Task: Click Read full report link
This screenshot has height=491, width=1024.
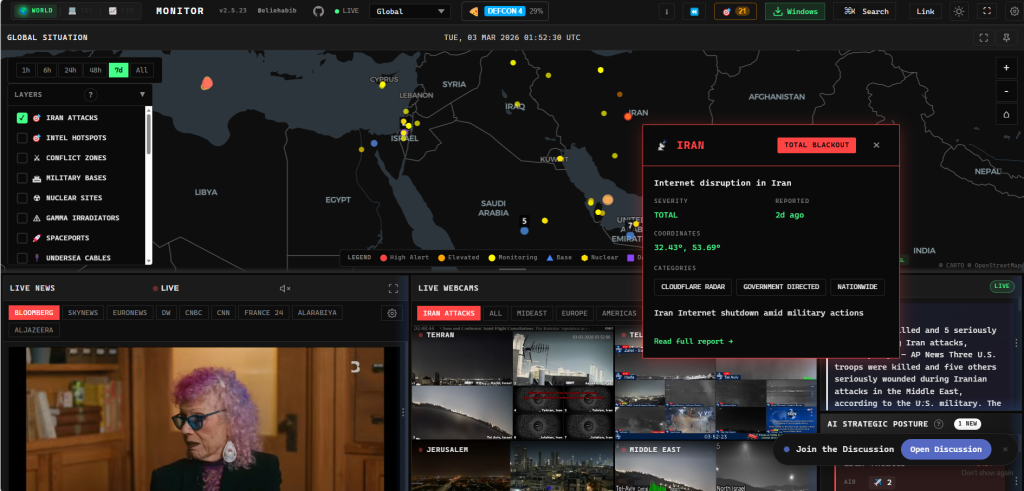Action: click(693, 341)
